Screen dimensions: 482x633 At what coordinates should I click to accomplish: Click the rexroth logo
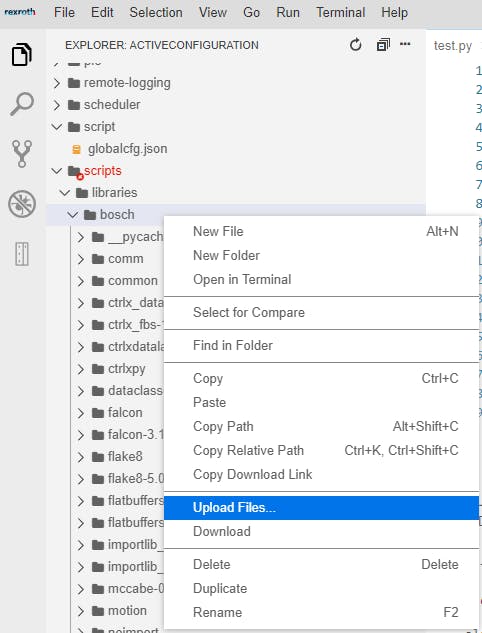[20, 12]
